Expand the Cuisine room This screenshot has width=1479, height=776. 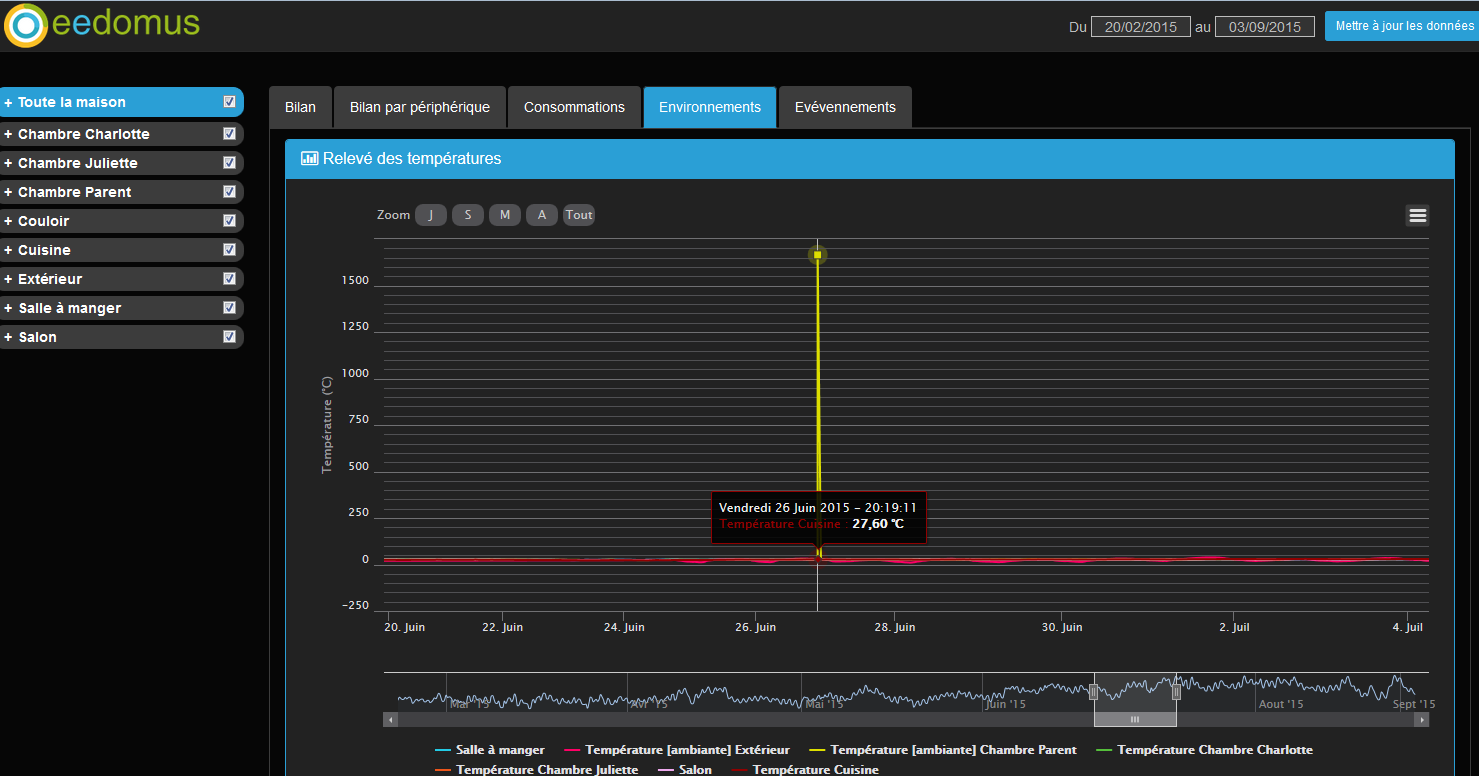tap(8, 250)
